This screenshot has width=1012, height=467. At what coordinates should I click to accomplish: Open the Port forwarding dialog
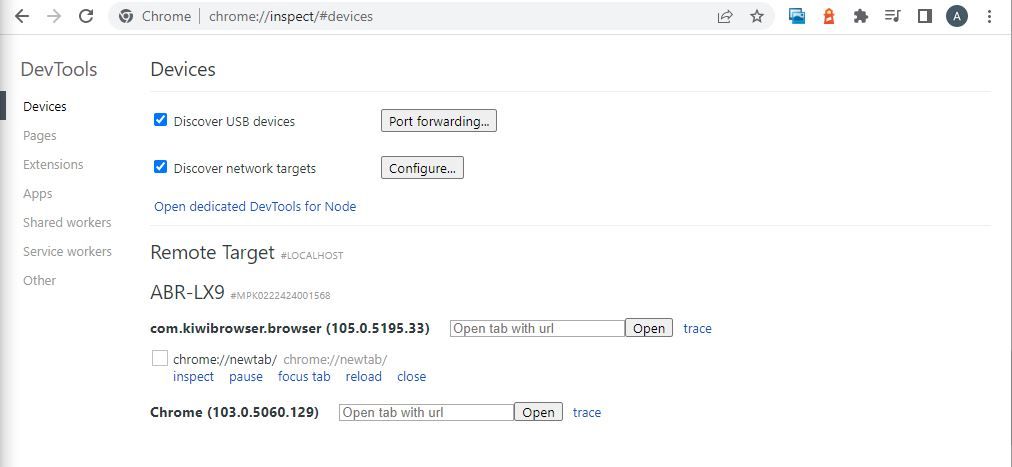point(439,121)
